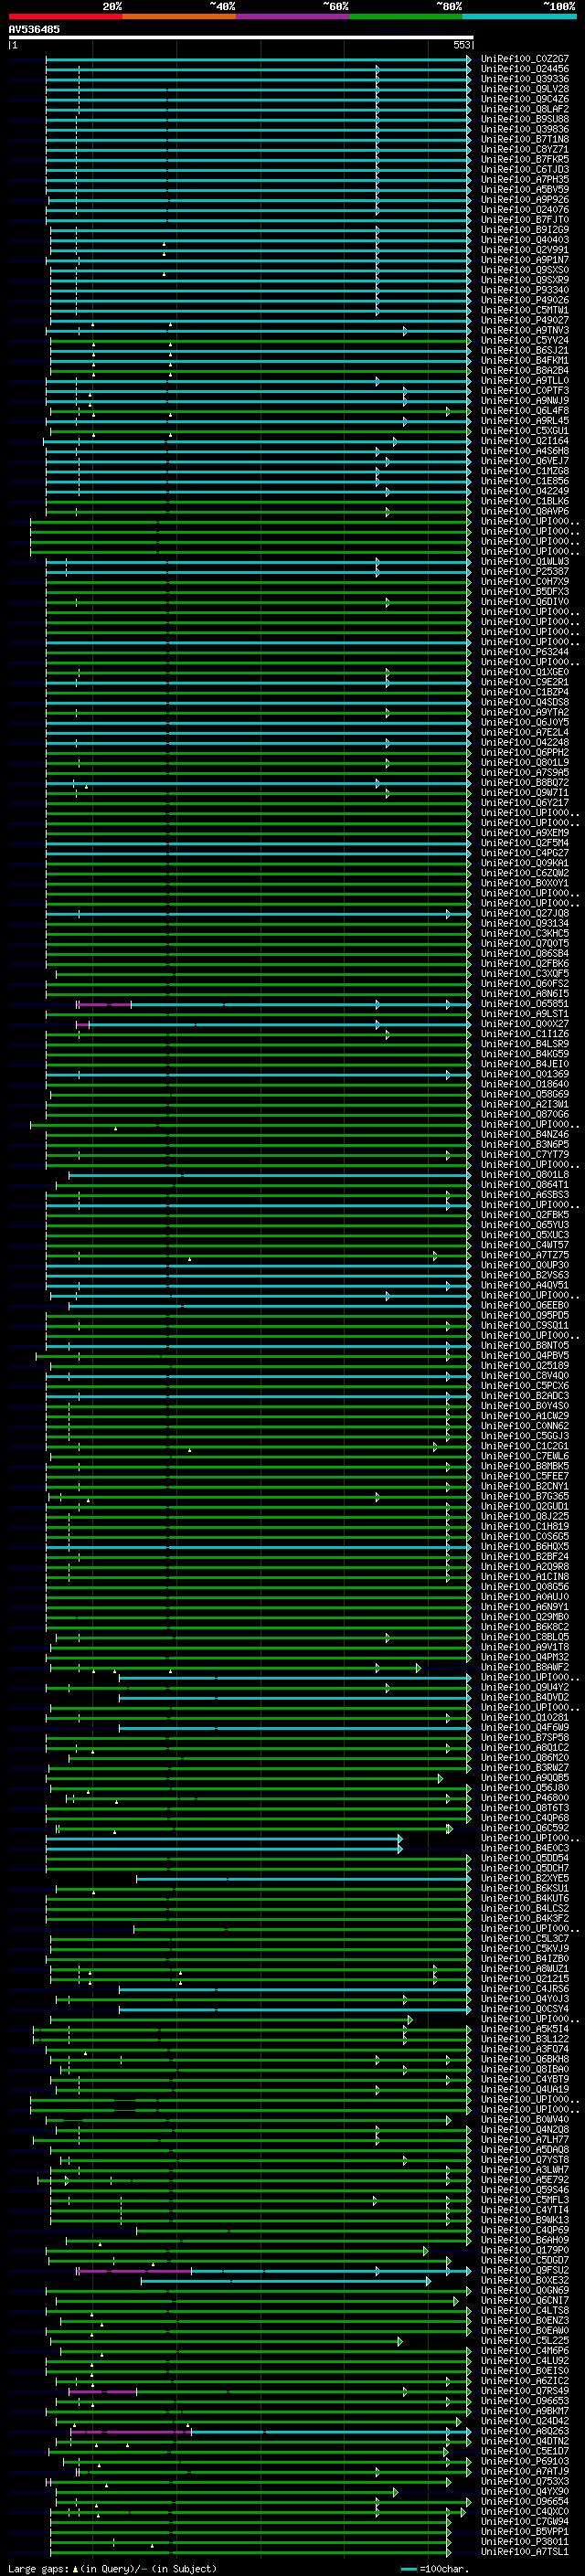This screenshot has width=585, height=2576.
Task: Select label UniRef100_Q2I164
Action: tap(525, 441)
